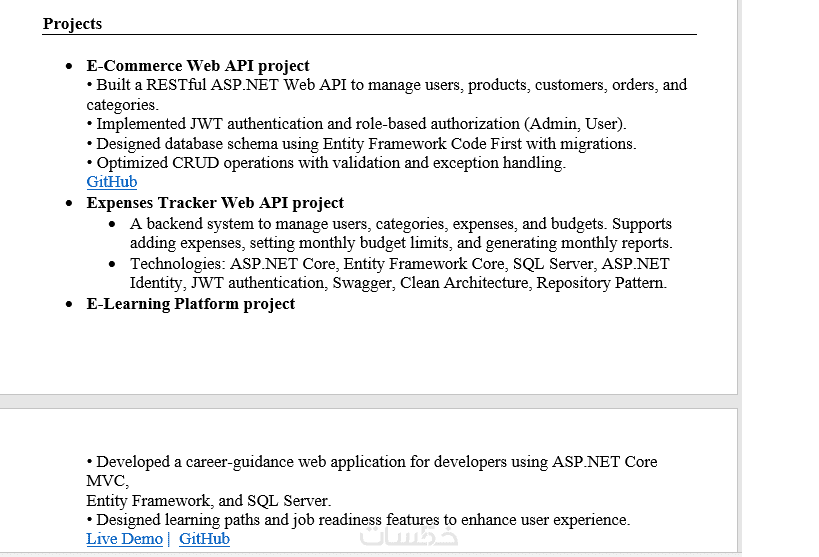This screenshot has width=819, height=557.
Task: Click the bullet before Expenses Tracker heading
Action: point(69,203)
